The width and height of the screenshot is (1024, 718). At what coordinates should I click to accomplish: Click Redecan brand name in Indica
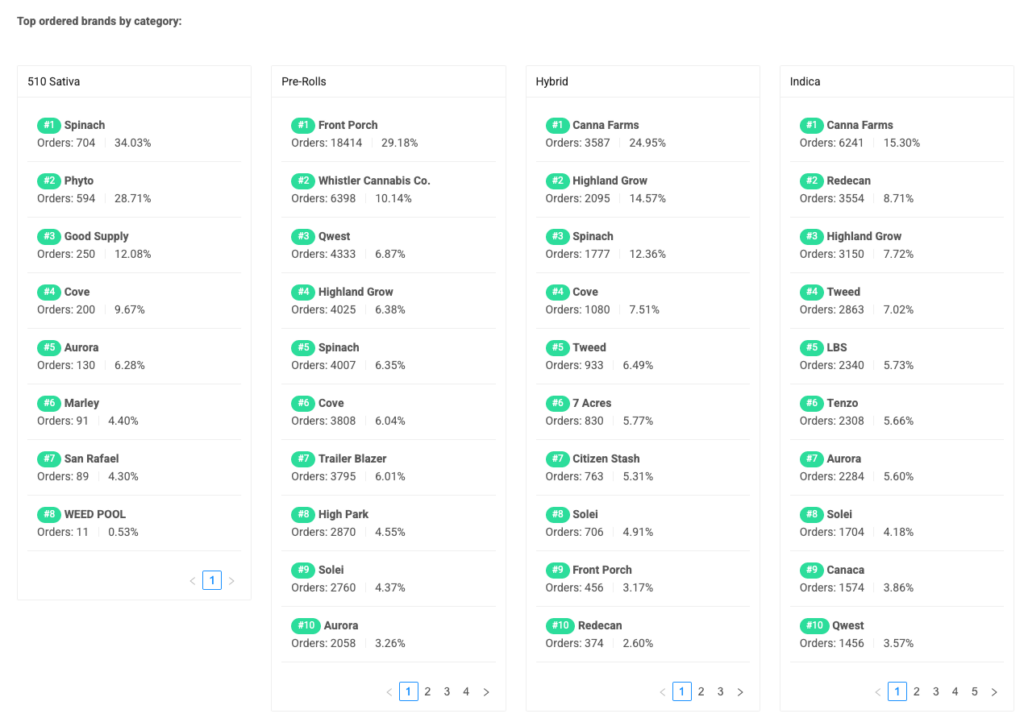(848, 180)
